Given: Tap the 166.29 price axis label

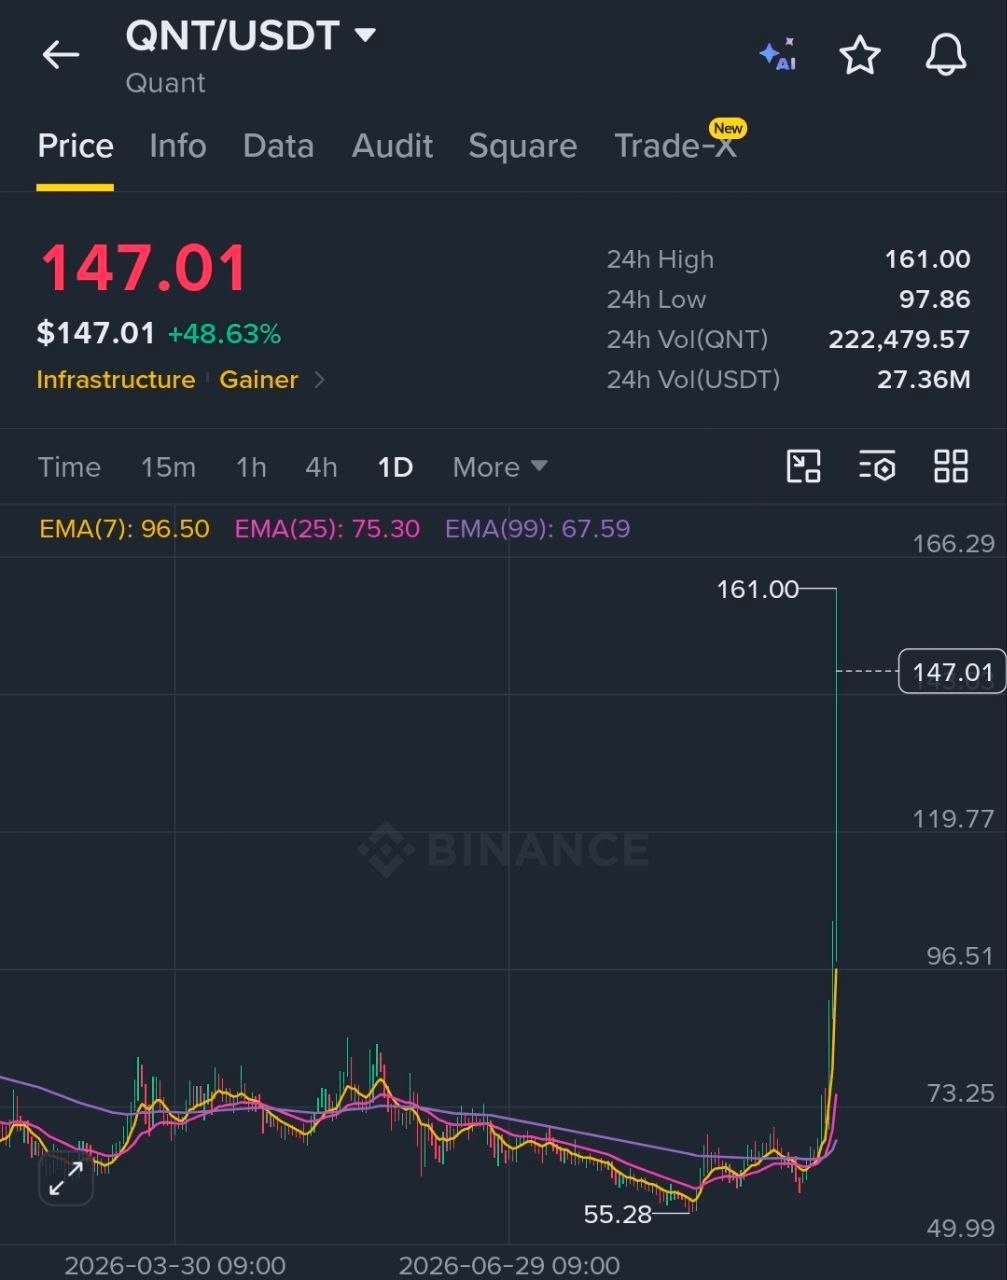Looking at the screenshot, I should [954, 544].
